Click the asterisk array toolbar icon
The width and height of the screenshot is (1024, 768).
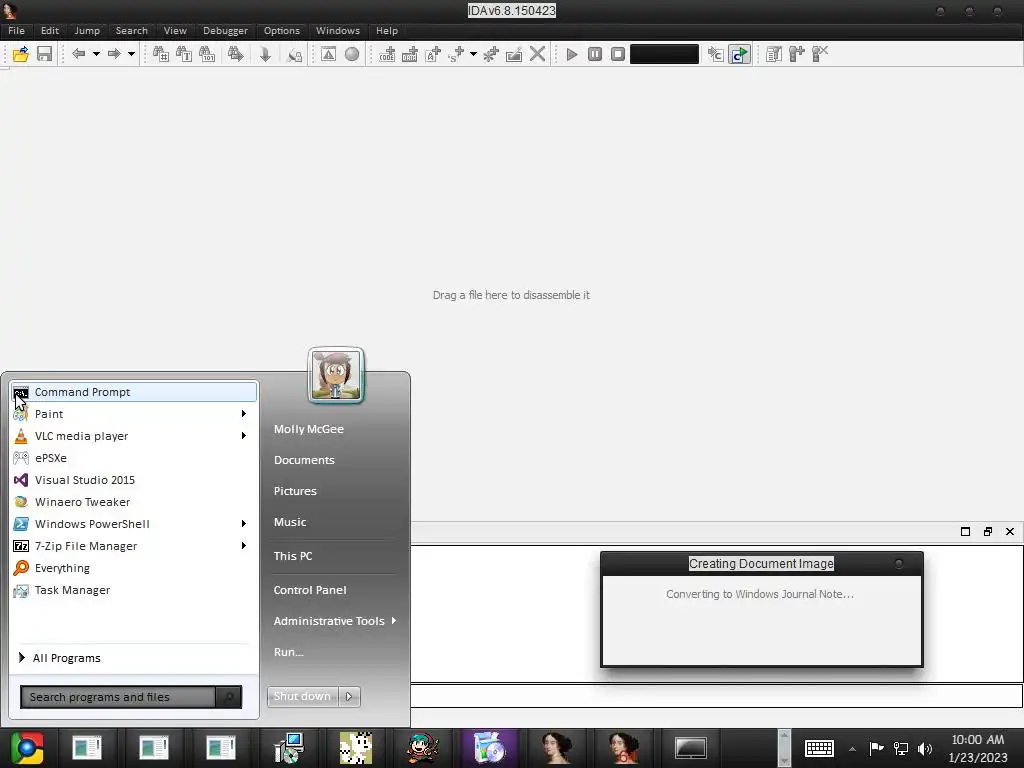pyautogui.click(x=491, y=54)
